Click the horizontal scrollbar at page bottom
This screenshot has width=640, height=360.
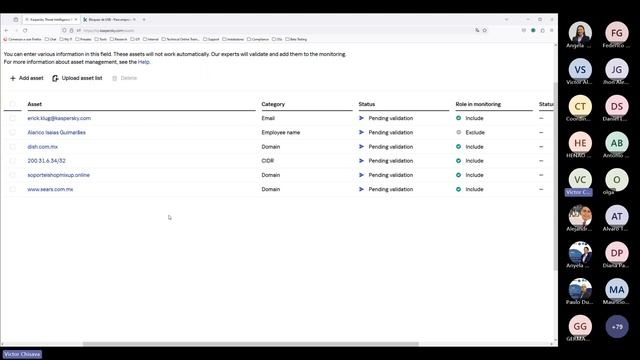click(x=251, y=344)
